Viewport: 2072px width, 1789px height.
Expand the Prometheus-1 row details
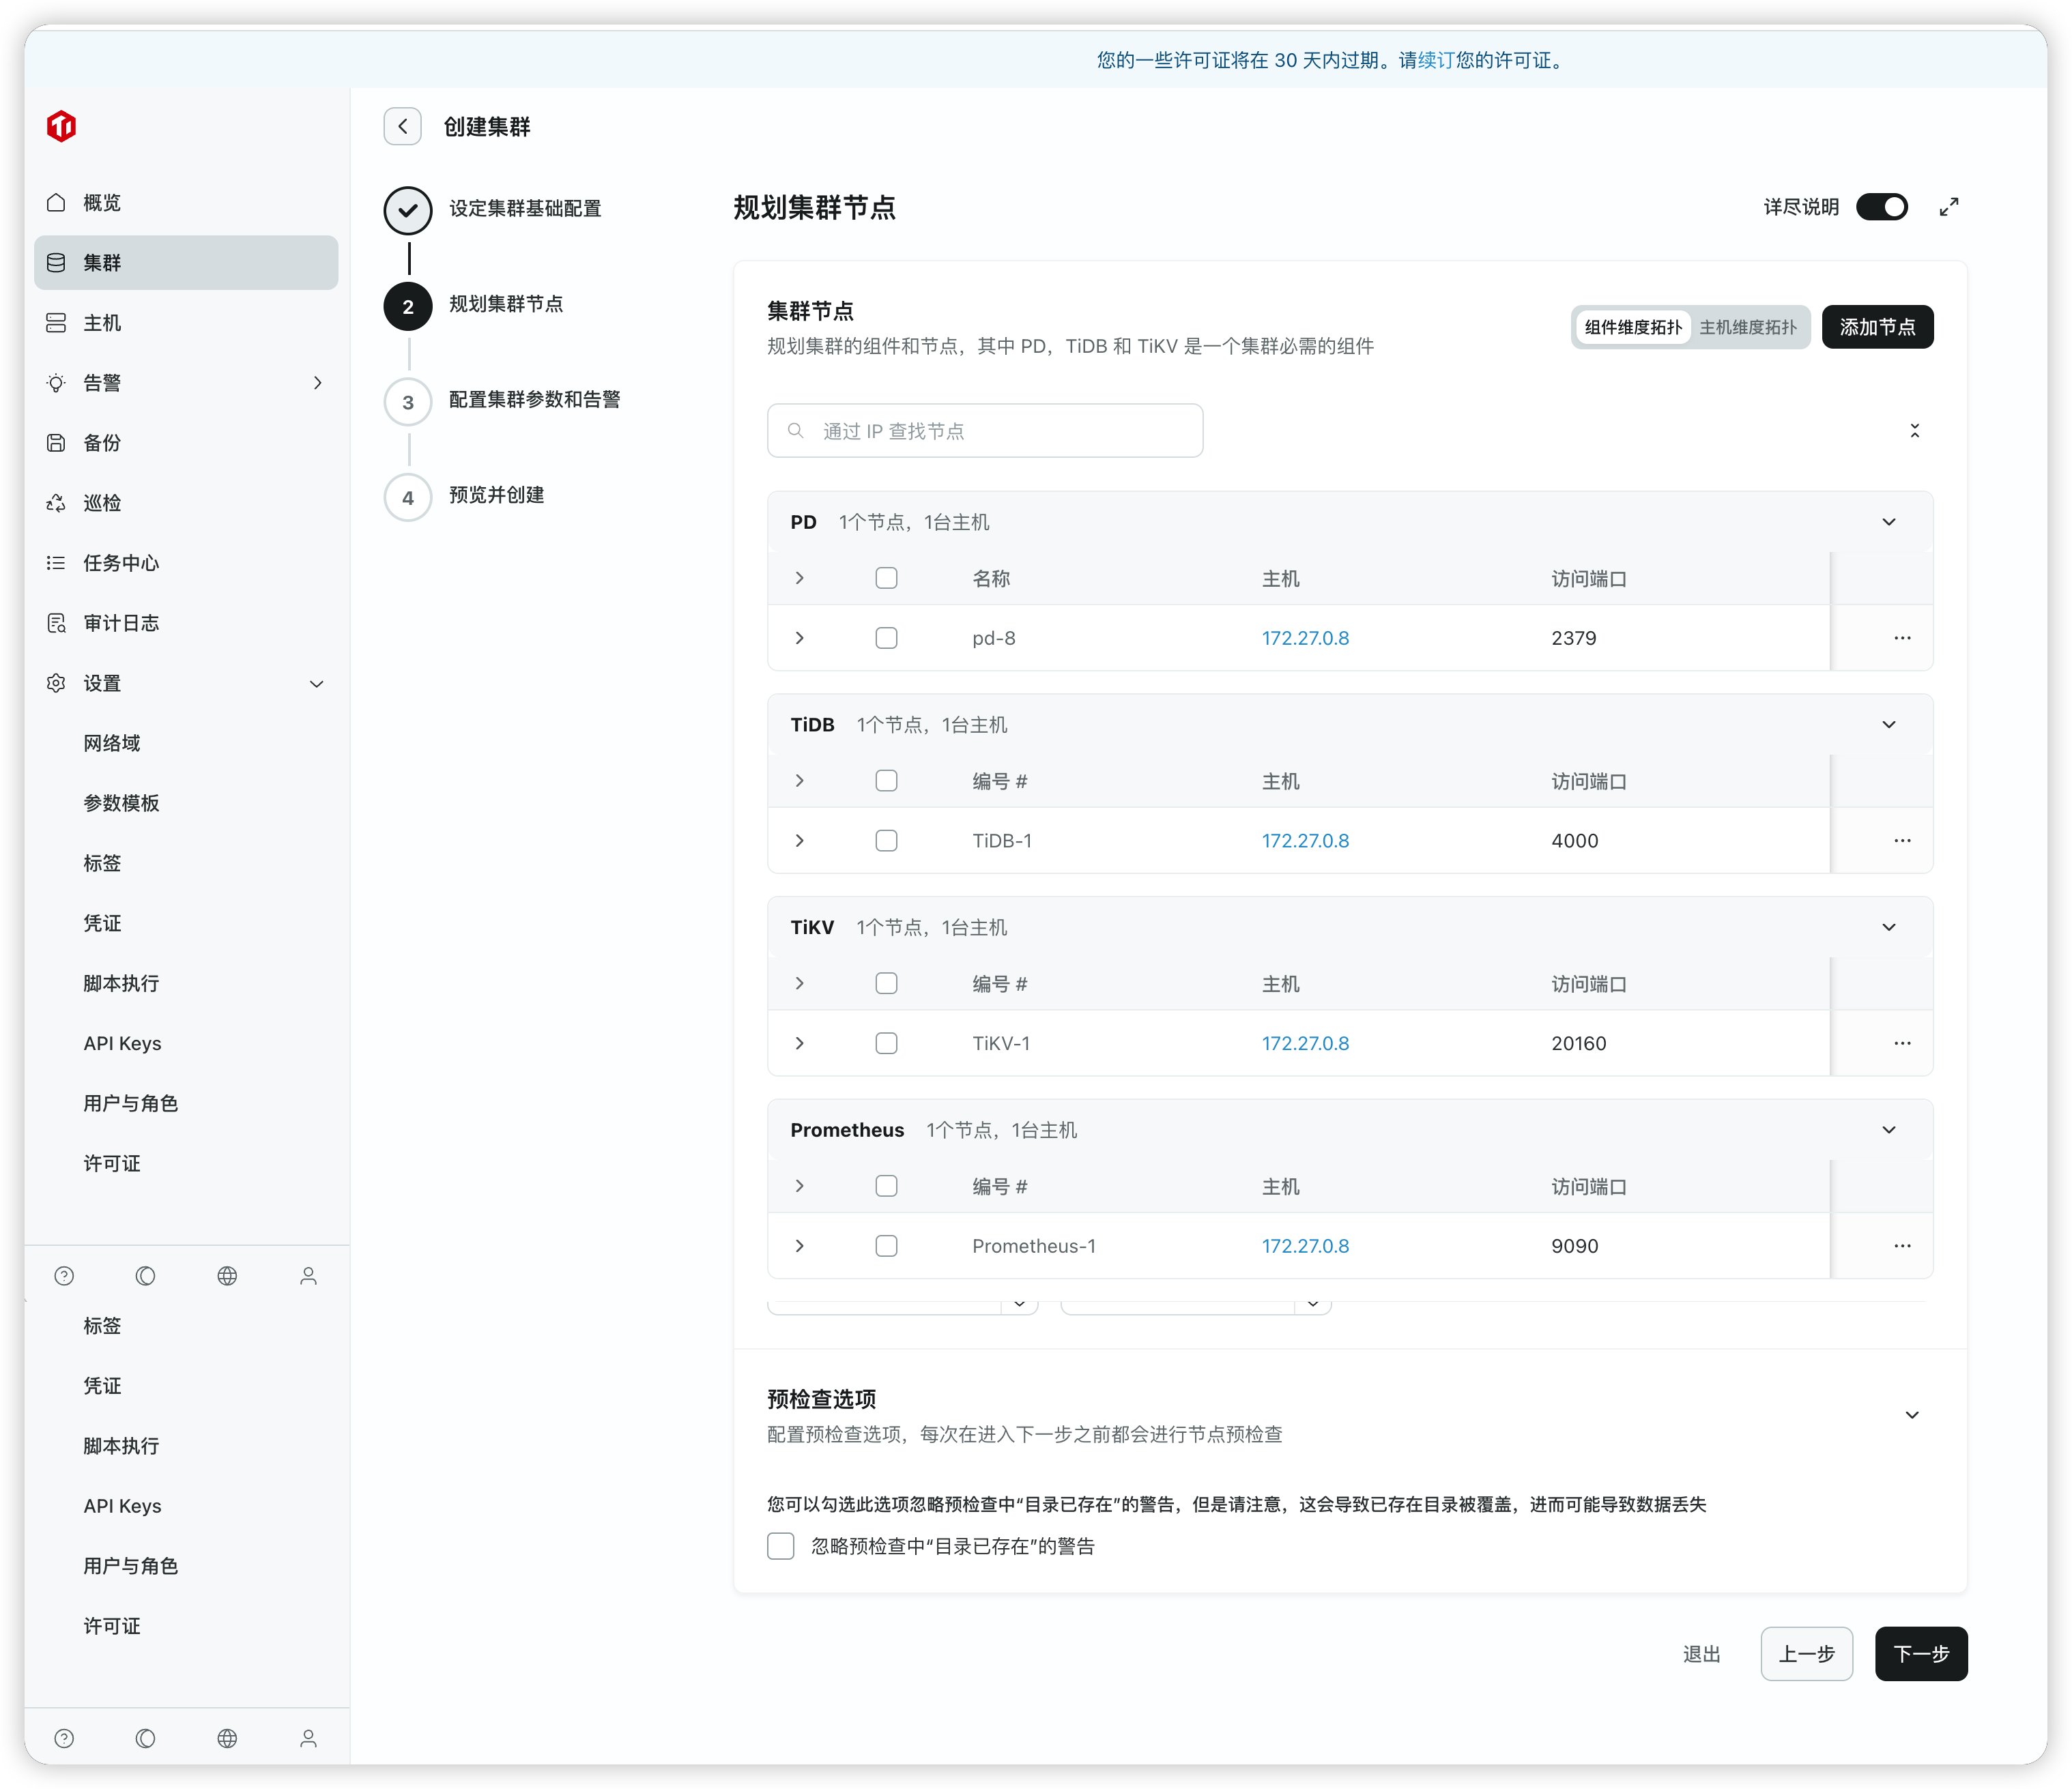[x=799, y=1246]
